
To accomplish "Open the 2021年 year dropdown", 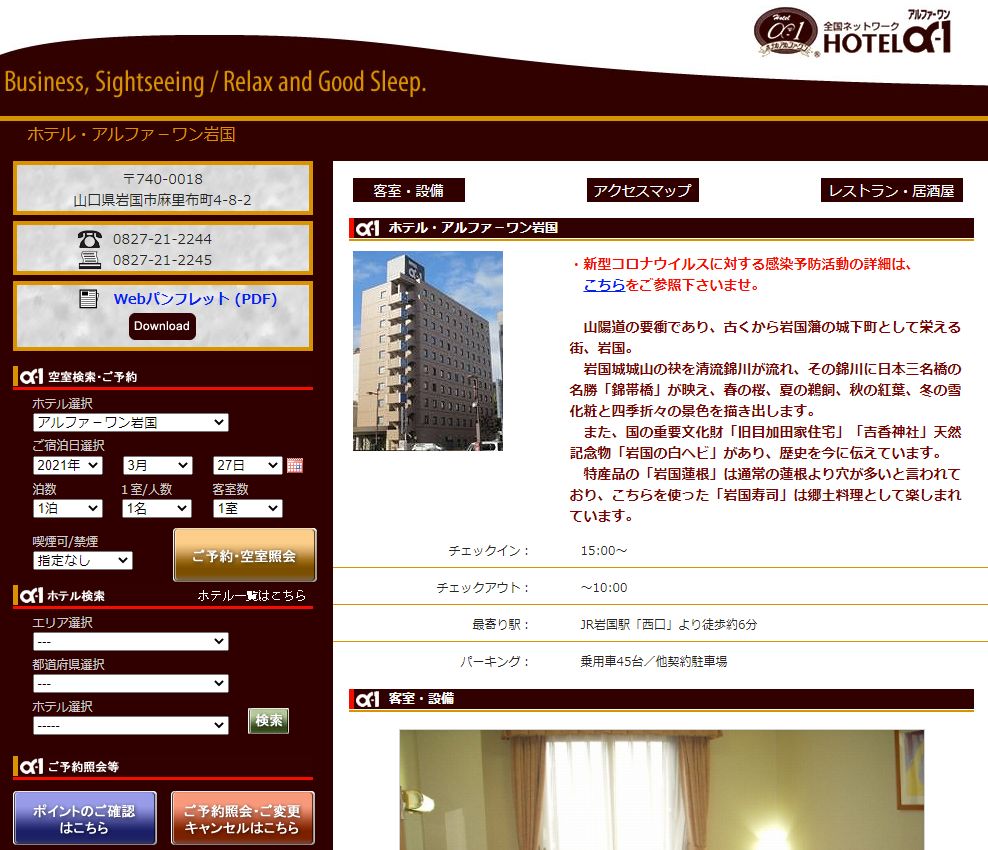I will [x=67, y=466].
